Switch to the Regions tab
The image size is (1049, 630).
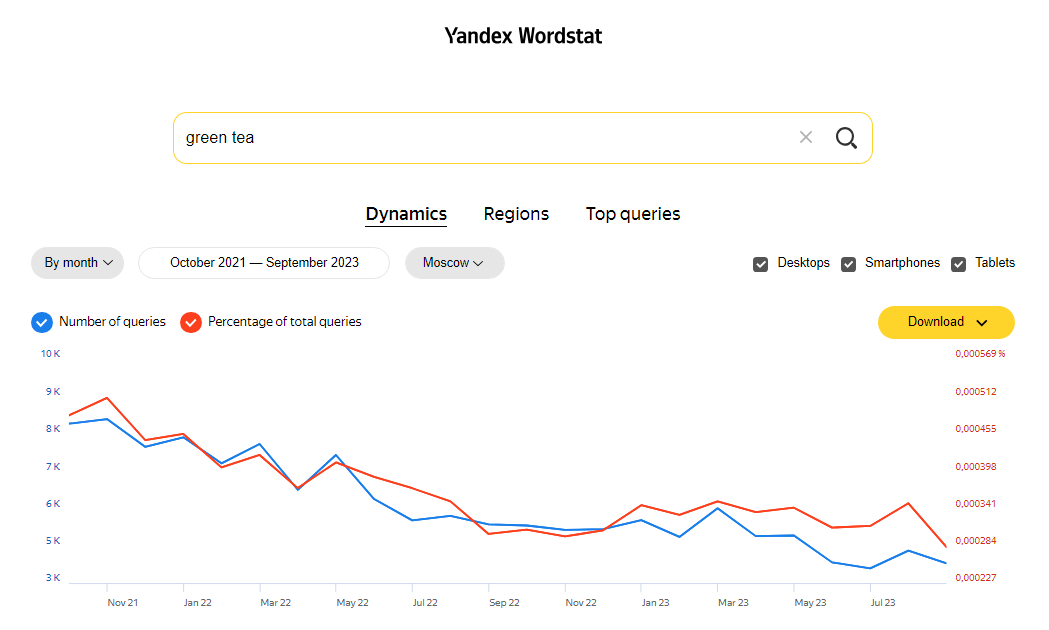[516, 213]
